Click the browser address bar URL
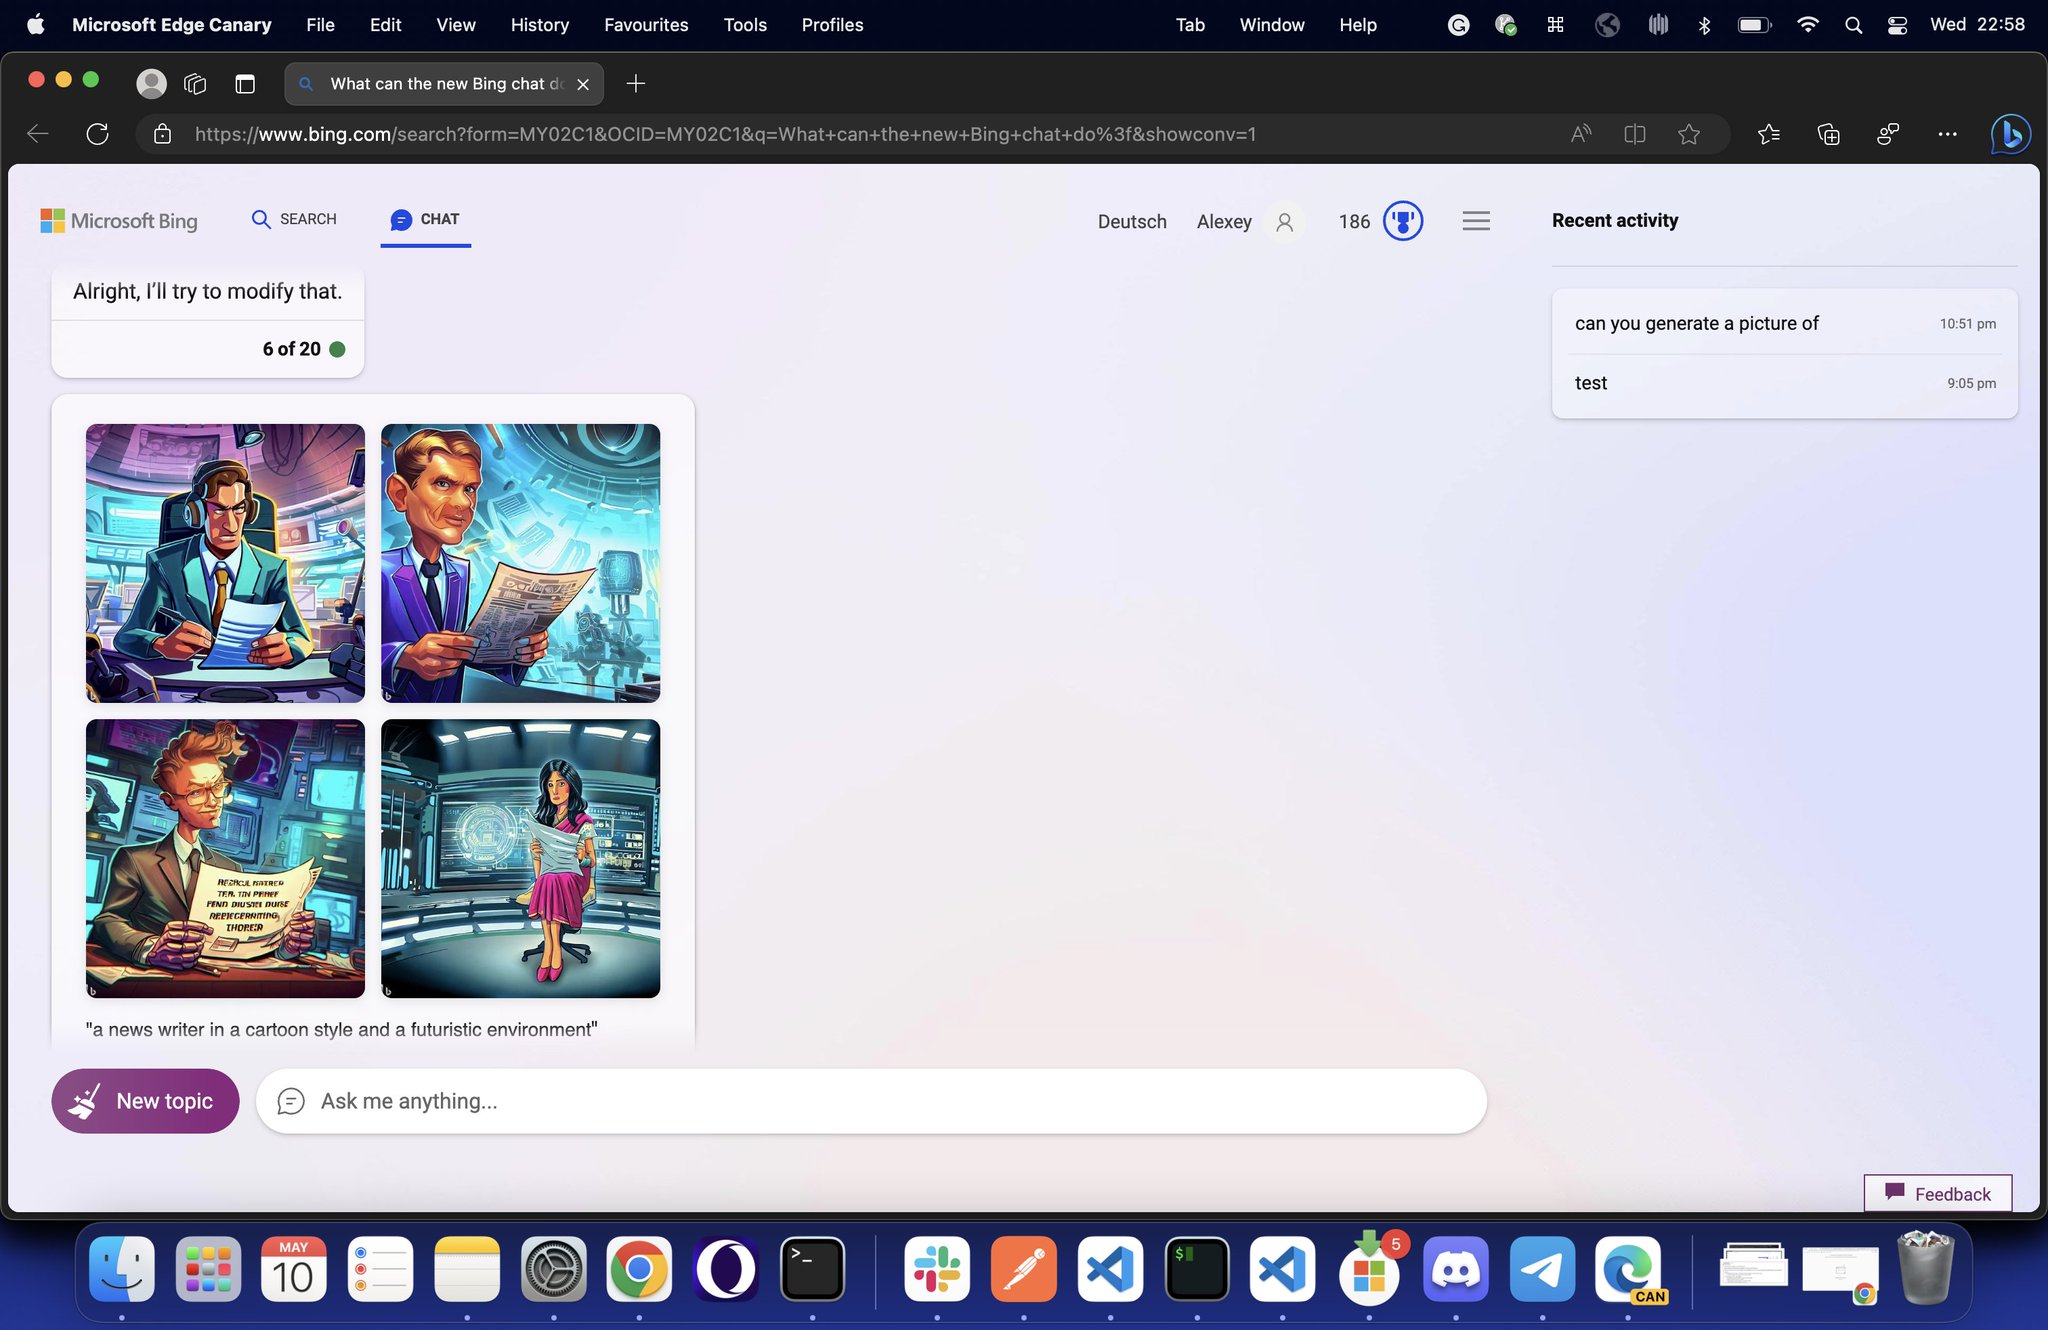 pyautogui.click(x=725, y=134)
